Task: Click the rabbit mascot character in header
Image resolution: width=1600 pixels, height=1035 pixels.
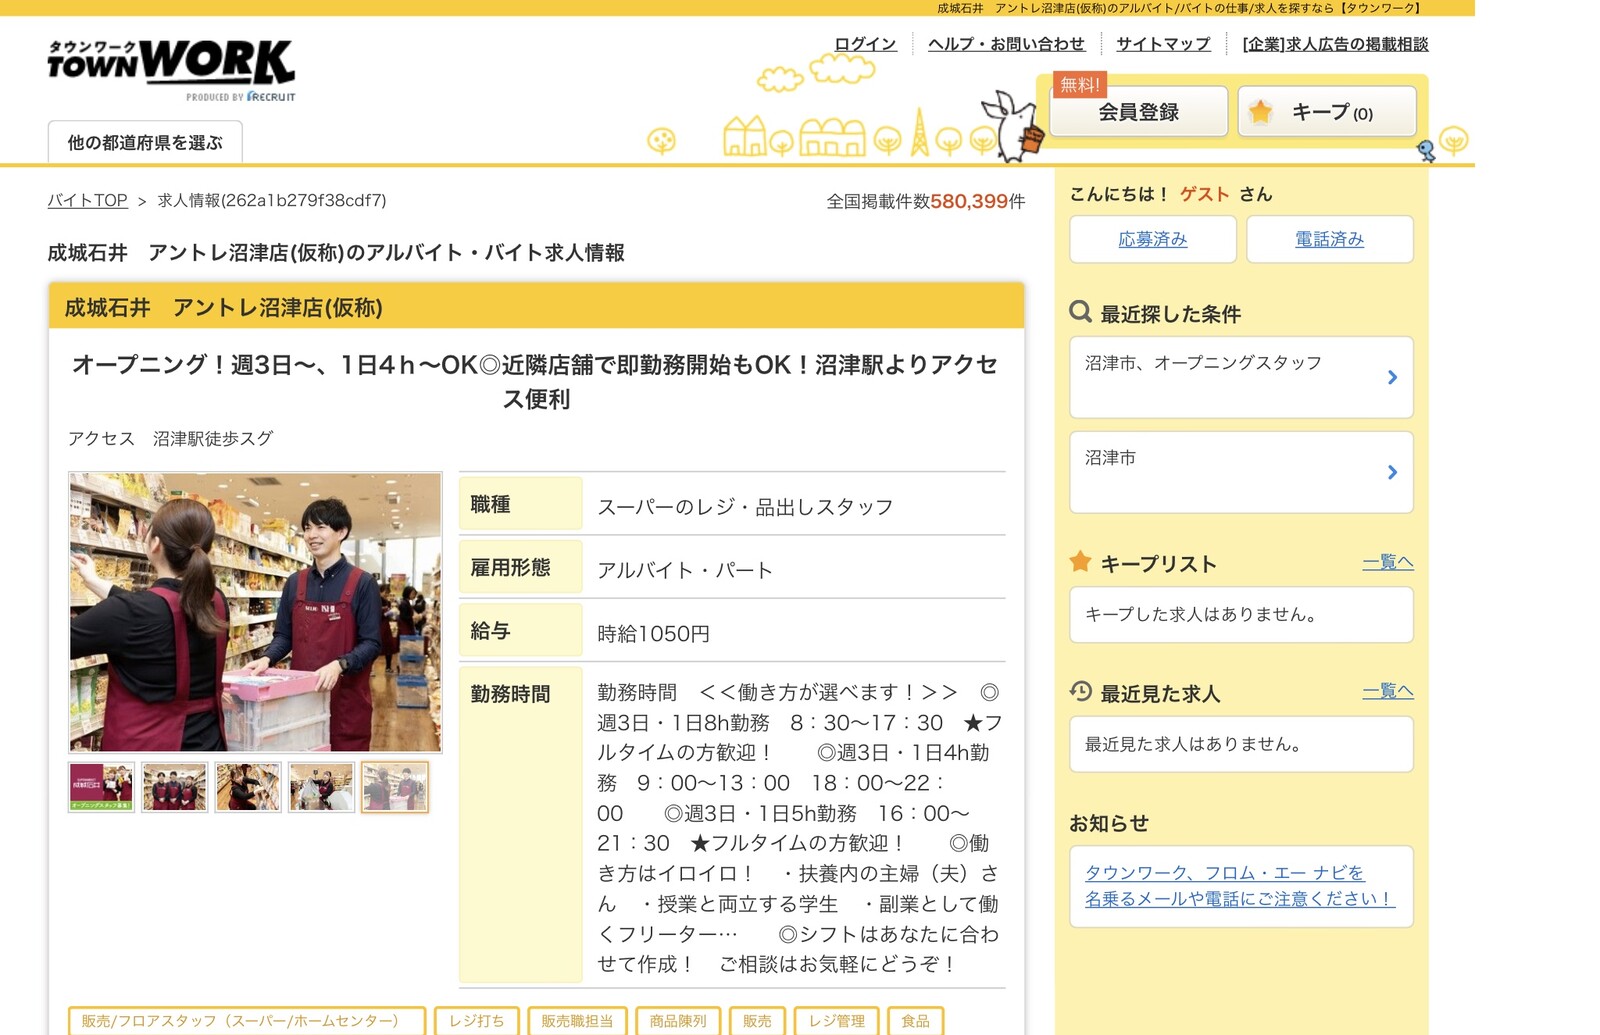Action: coord(1014,125)
